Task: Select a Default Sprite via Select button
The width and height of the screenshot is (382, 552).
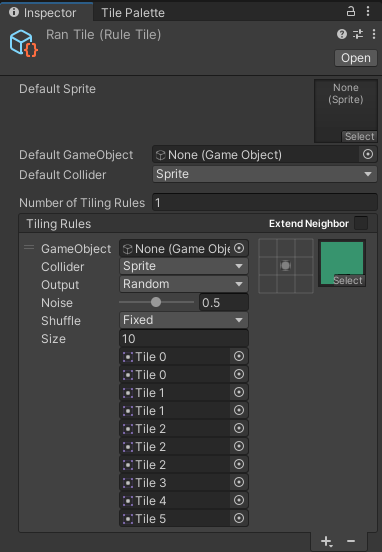Action: click(x=359, y=136)
